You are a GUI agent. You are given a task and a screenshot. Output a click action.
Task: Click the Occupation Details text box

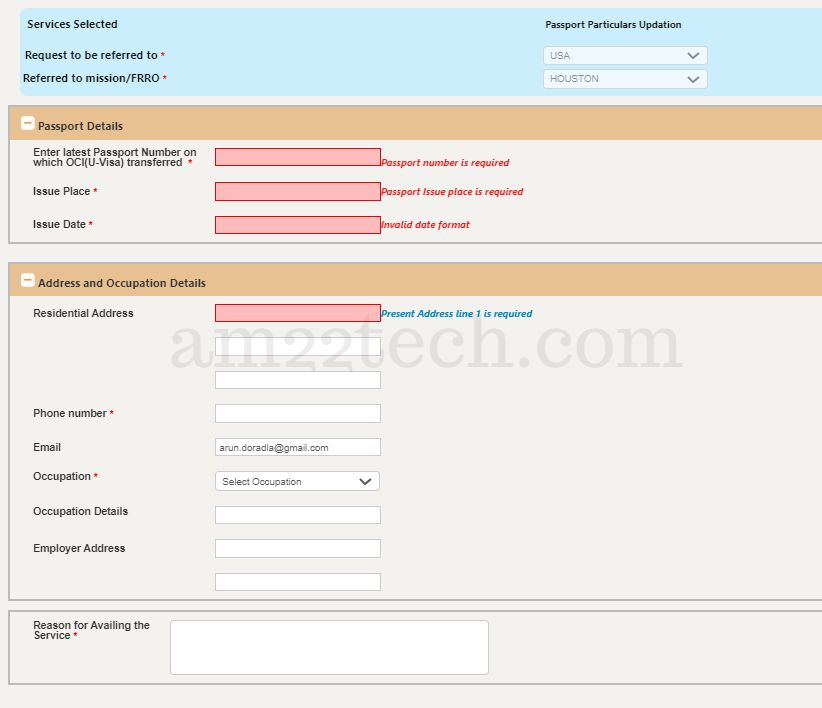click(x=297, y=514)
